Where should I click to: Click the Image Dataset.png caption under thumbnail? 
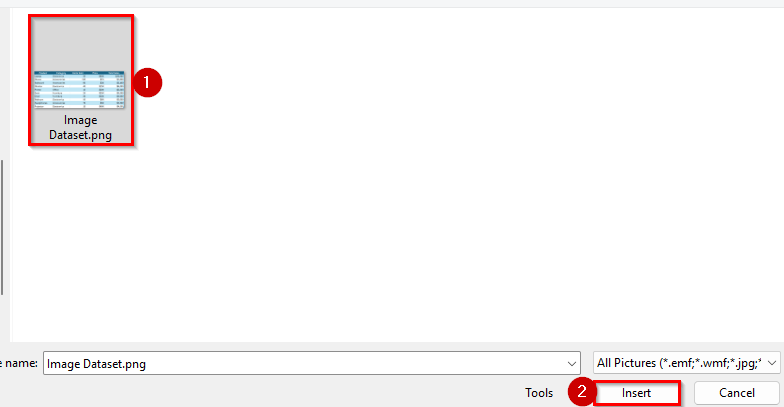[x=80, y=128]
